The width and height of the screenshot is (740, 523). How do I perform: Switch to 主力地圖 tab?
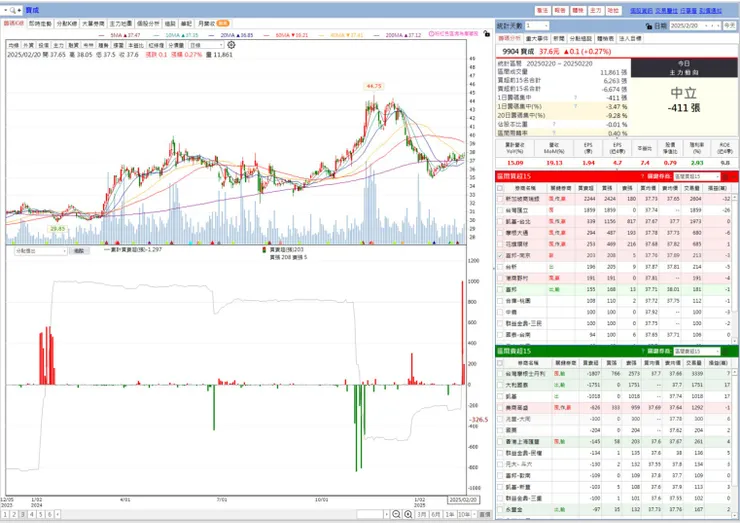120,24
